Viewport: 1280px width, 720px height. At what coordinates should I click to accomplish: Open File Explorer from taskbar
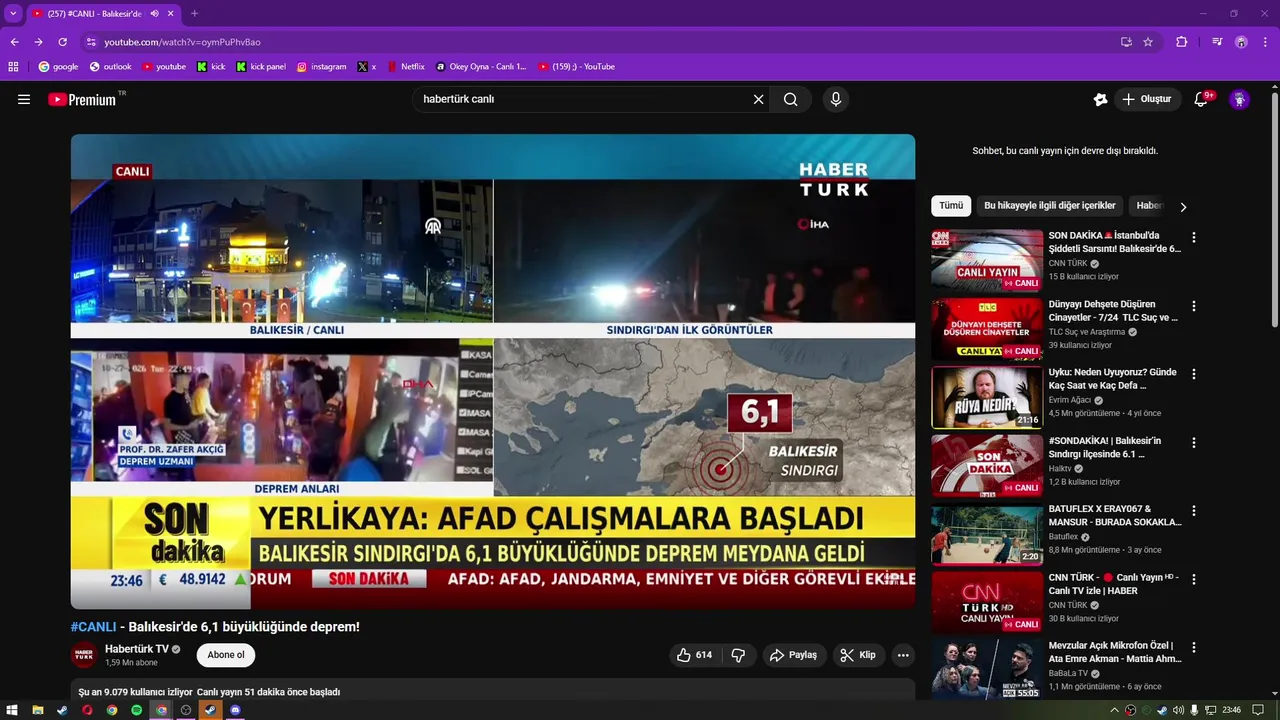[x=38, y=710]
